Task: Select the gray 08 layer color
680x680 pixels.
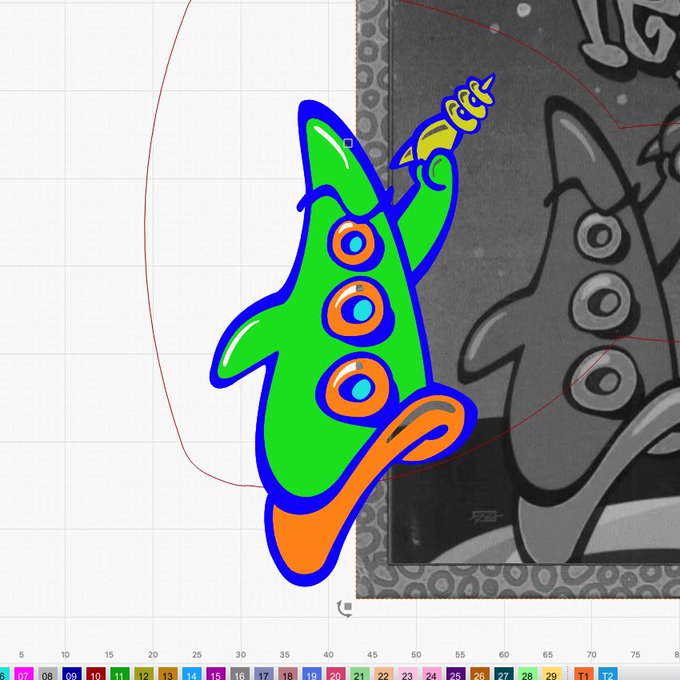Action: pyautogui.click(x=48, y=674)
